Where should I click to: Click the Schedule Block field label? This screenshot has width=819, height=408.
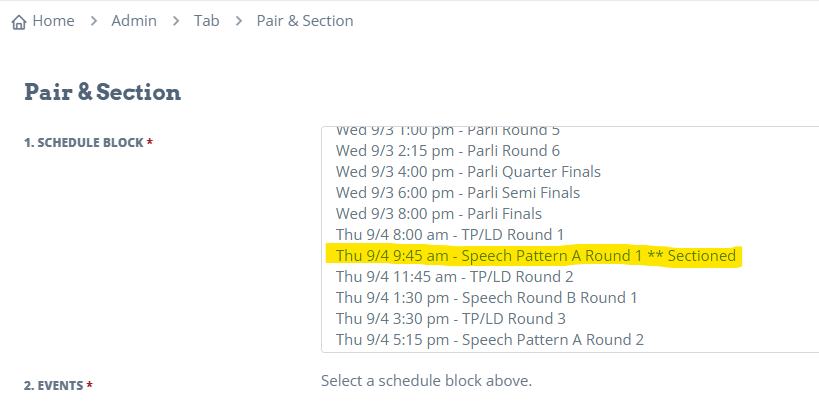[88, 143]
